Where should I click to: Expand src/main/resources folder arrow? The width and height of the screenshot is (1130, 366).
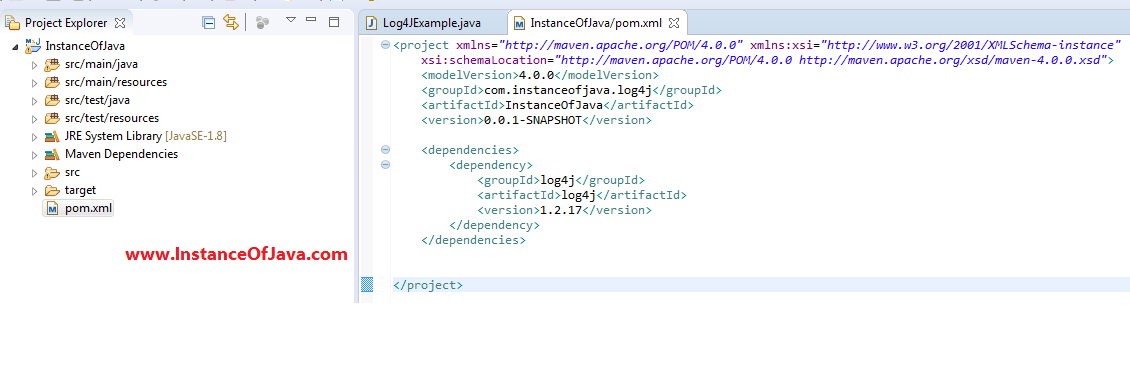(x=34, y=83)
